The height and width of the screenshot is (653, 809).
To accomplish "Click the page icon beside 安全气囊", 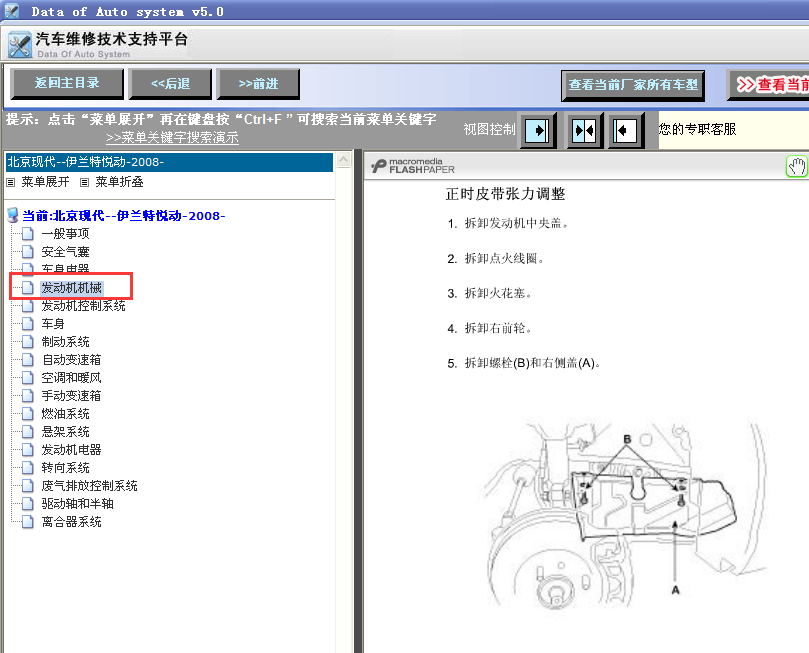I will click(x=28, y=252).
